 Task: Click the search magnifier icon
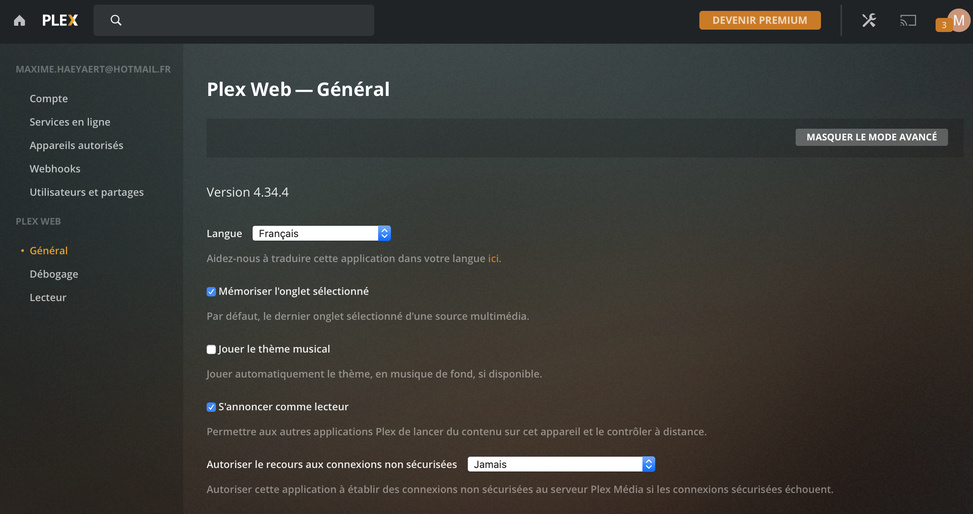tap(116, 20)
